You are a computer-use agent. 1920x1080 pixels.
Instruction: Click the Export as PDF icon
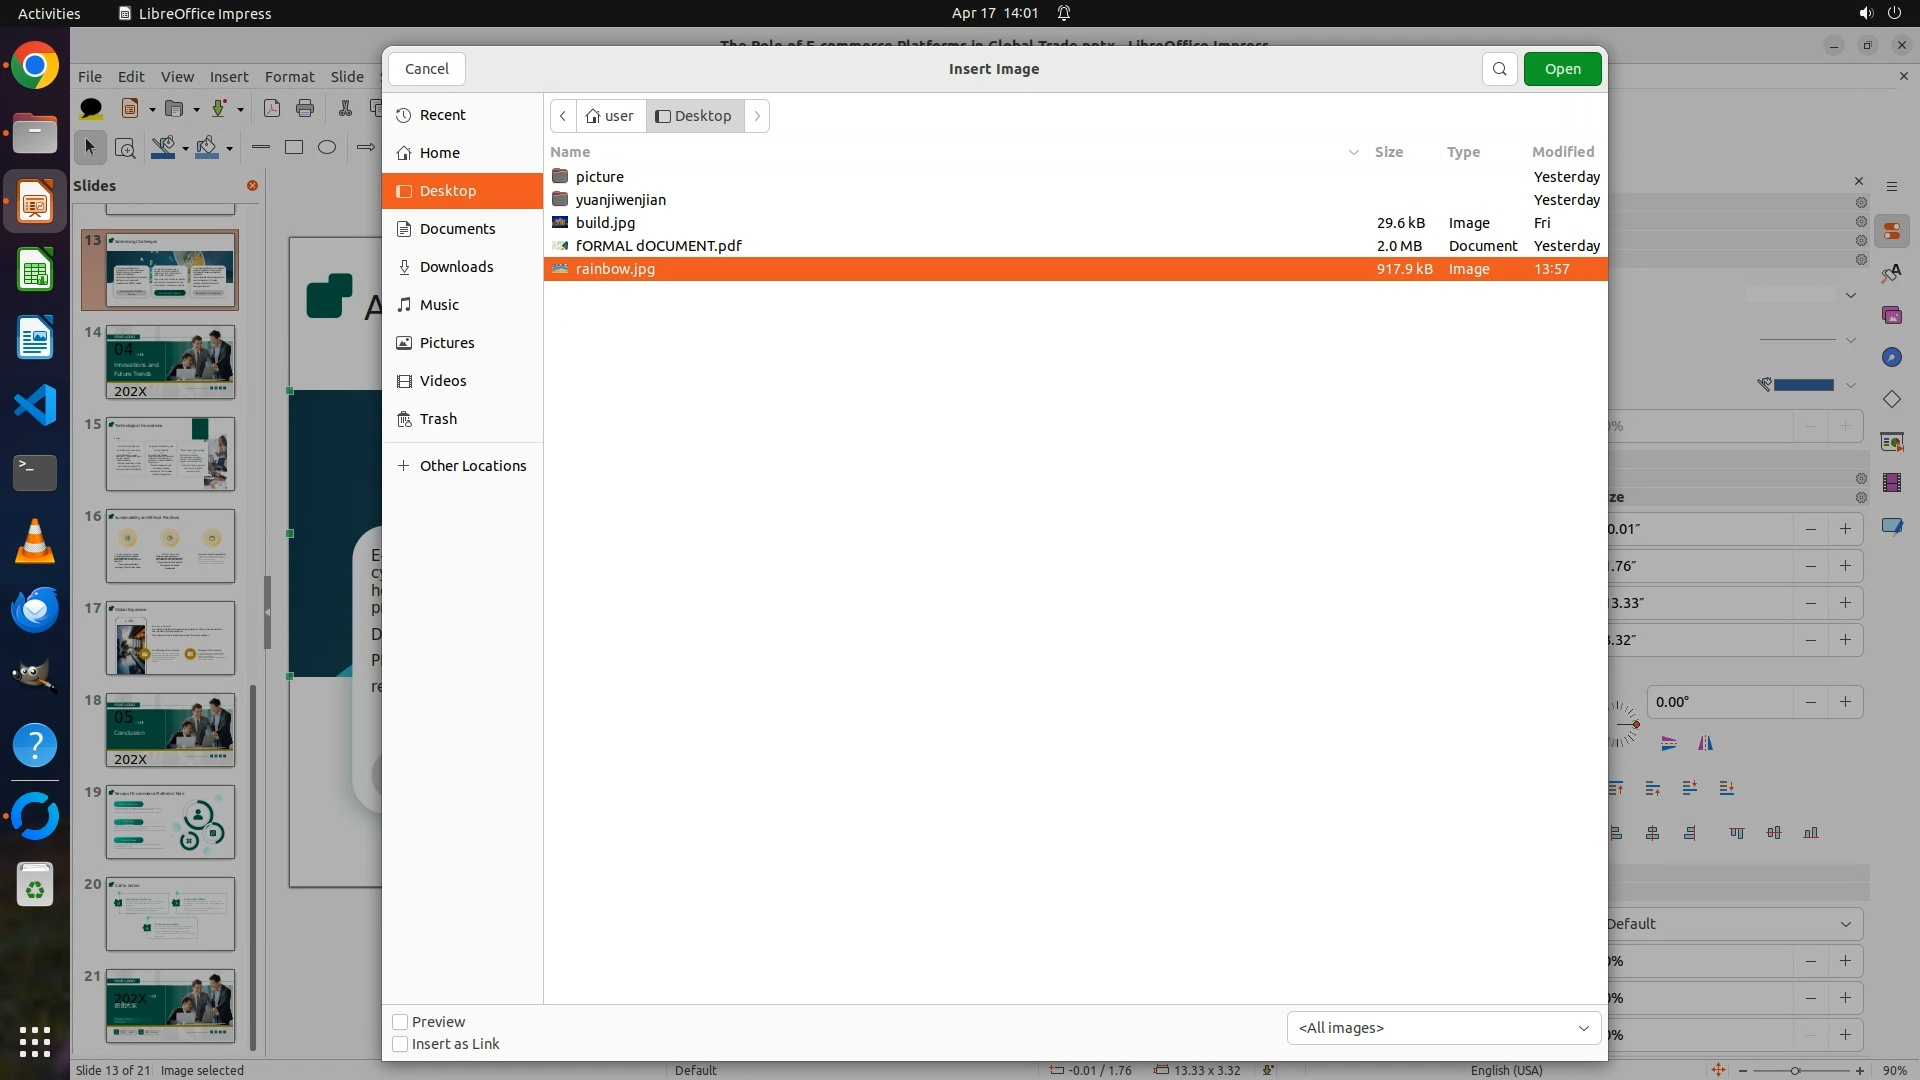[271, 108]
